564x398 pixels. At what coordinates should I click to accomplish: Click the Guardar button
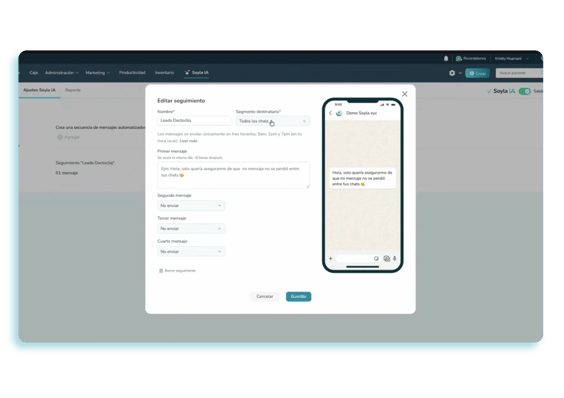[299, 297]
